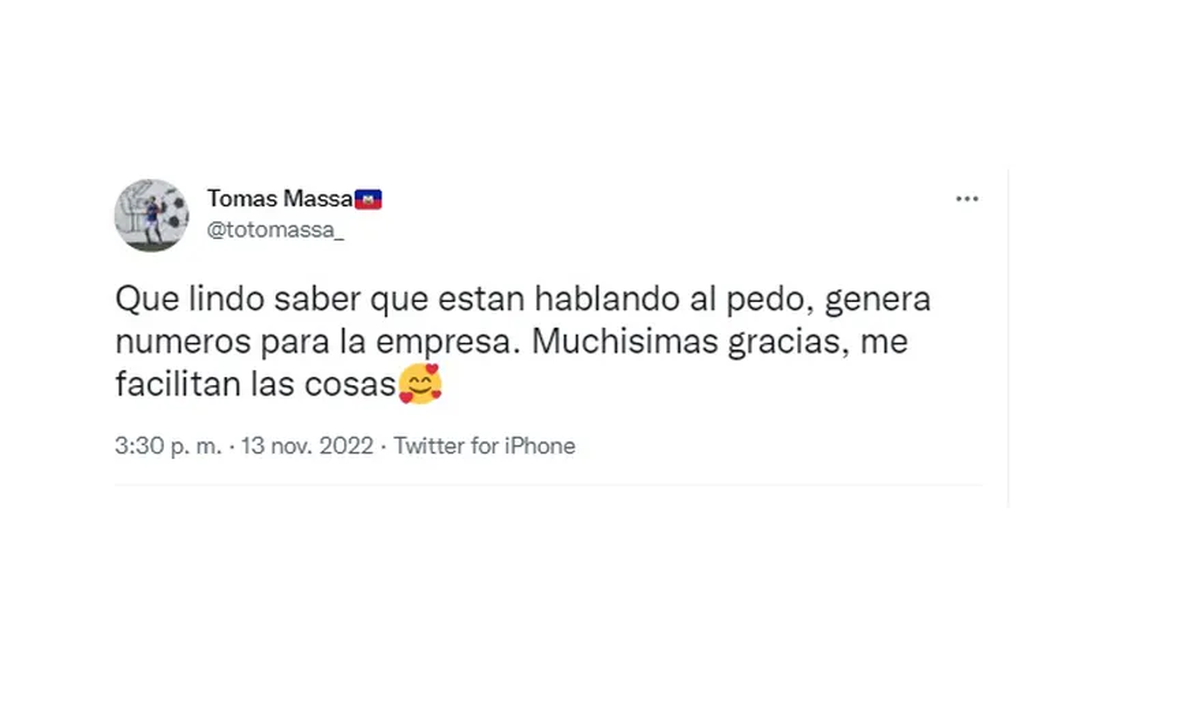Expand the tweet options dropdown
Viewport: 1200px width, 713px height.
[967, 198]
